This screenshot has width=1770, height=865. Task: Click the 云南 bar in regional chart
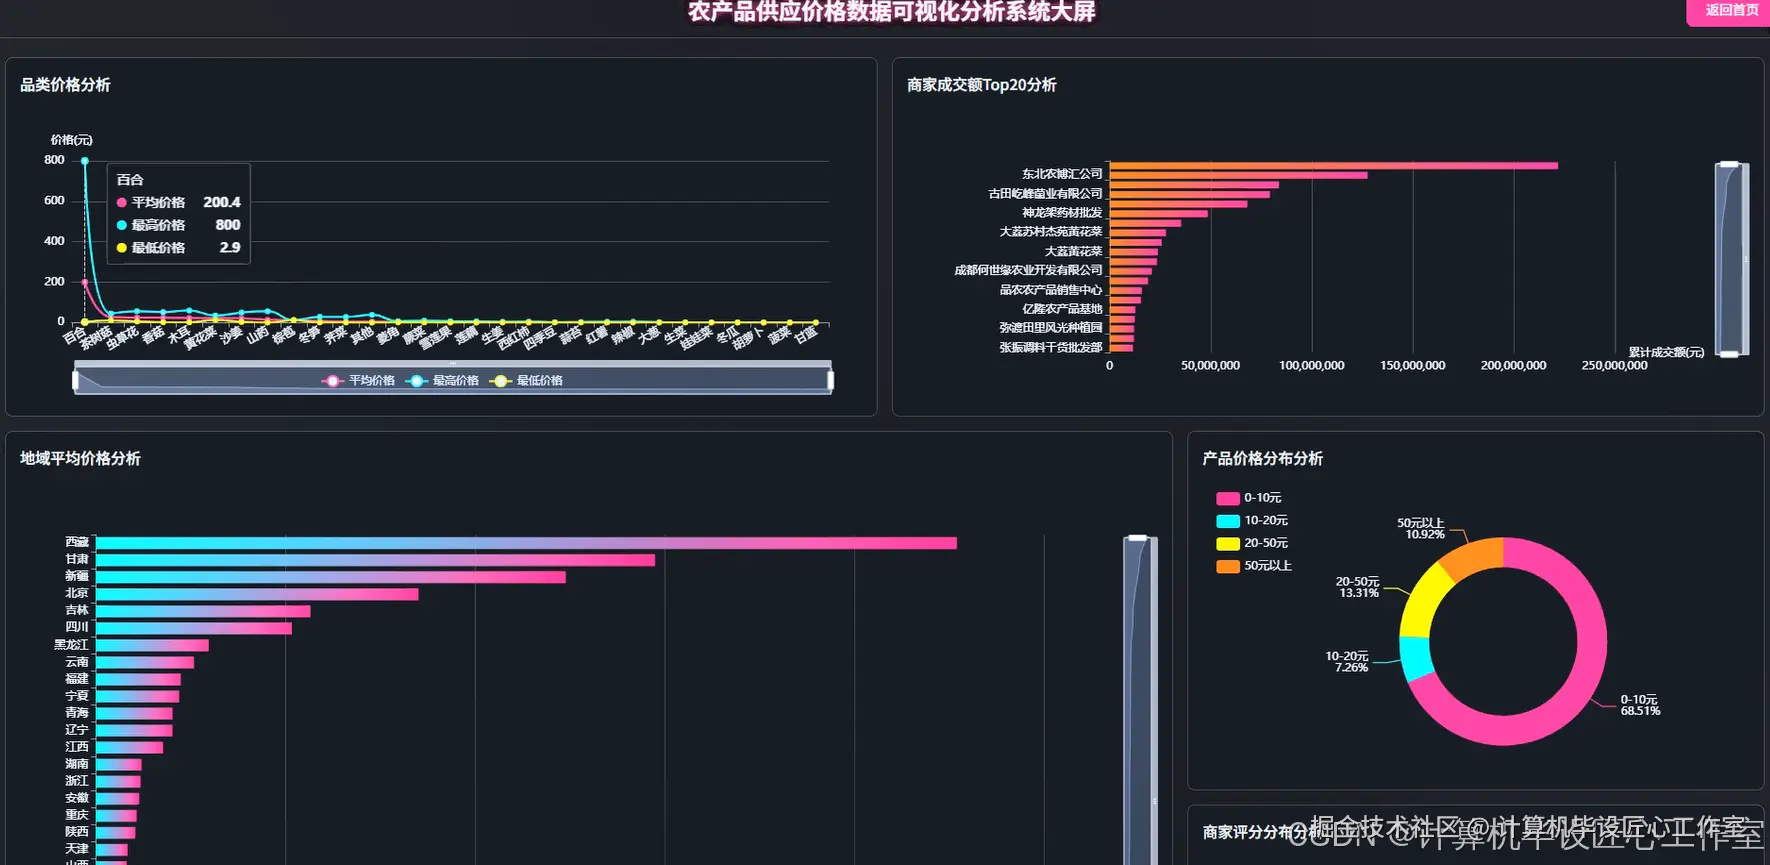[x=145, y=662]
